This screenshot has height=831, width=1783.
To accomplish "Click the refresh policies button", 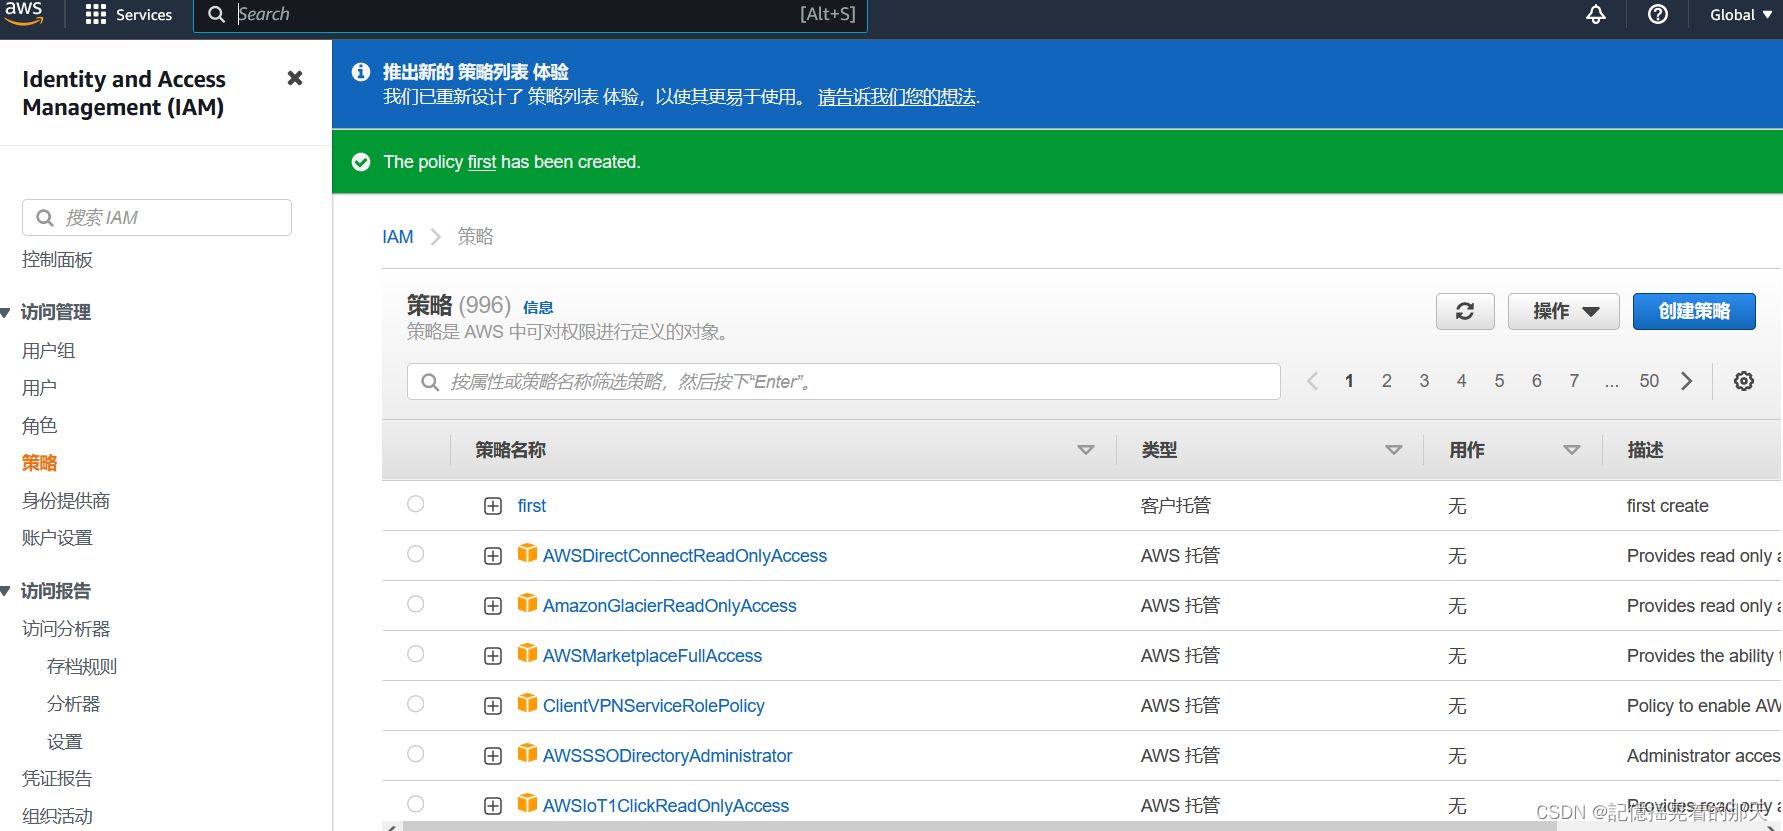I will point(1465,311).
